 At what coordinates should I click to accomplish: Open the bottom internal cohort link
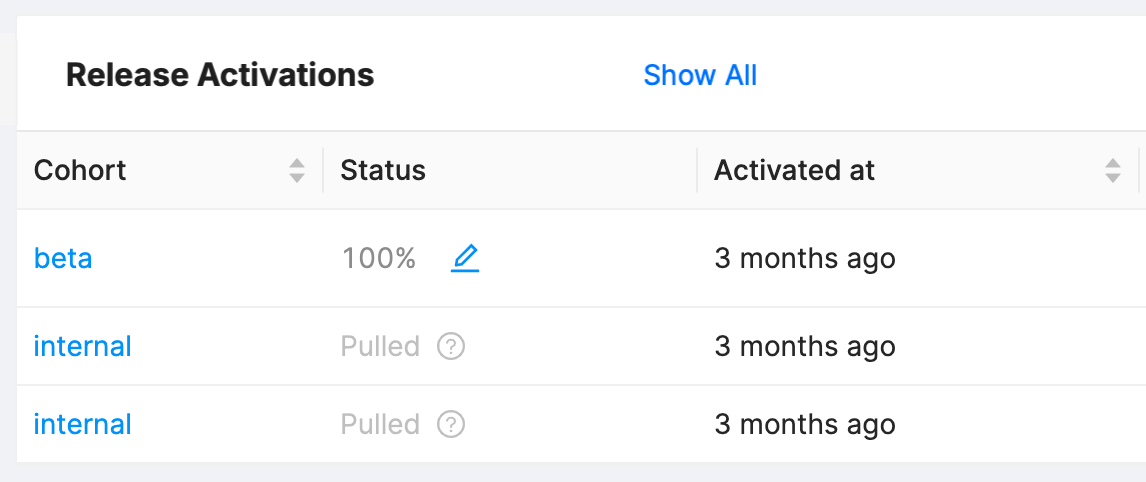pos(82,425)
